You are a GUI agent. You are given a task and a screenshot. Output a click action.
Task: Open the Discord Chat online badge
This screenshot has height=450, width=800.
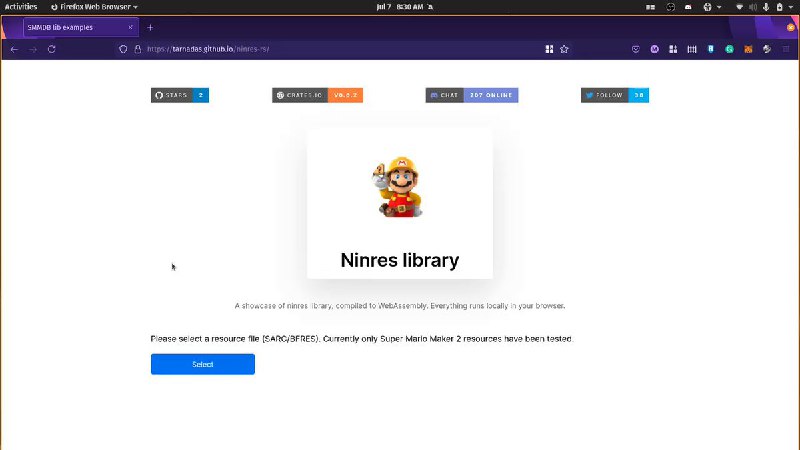[x=472, y=95]
